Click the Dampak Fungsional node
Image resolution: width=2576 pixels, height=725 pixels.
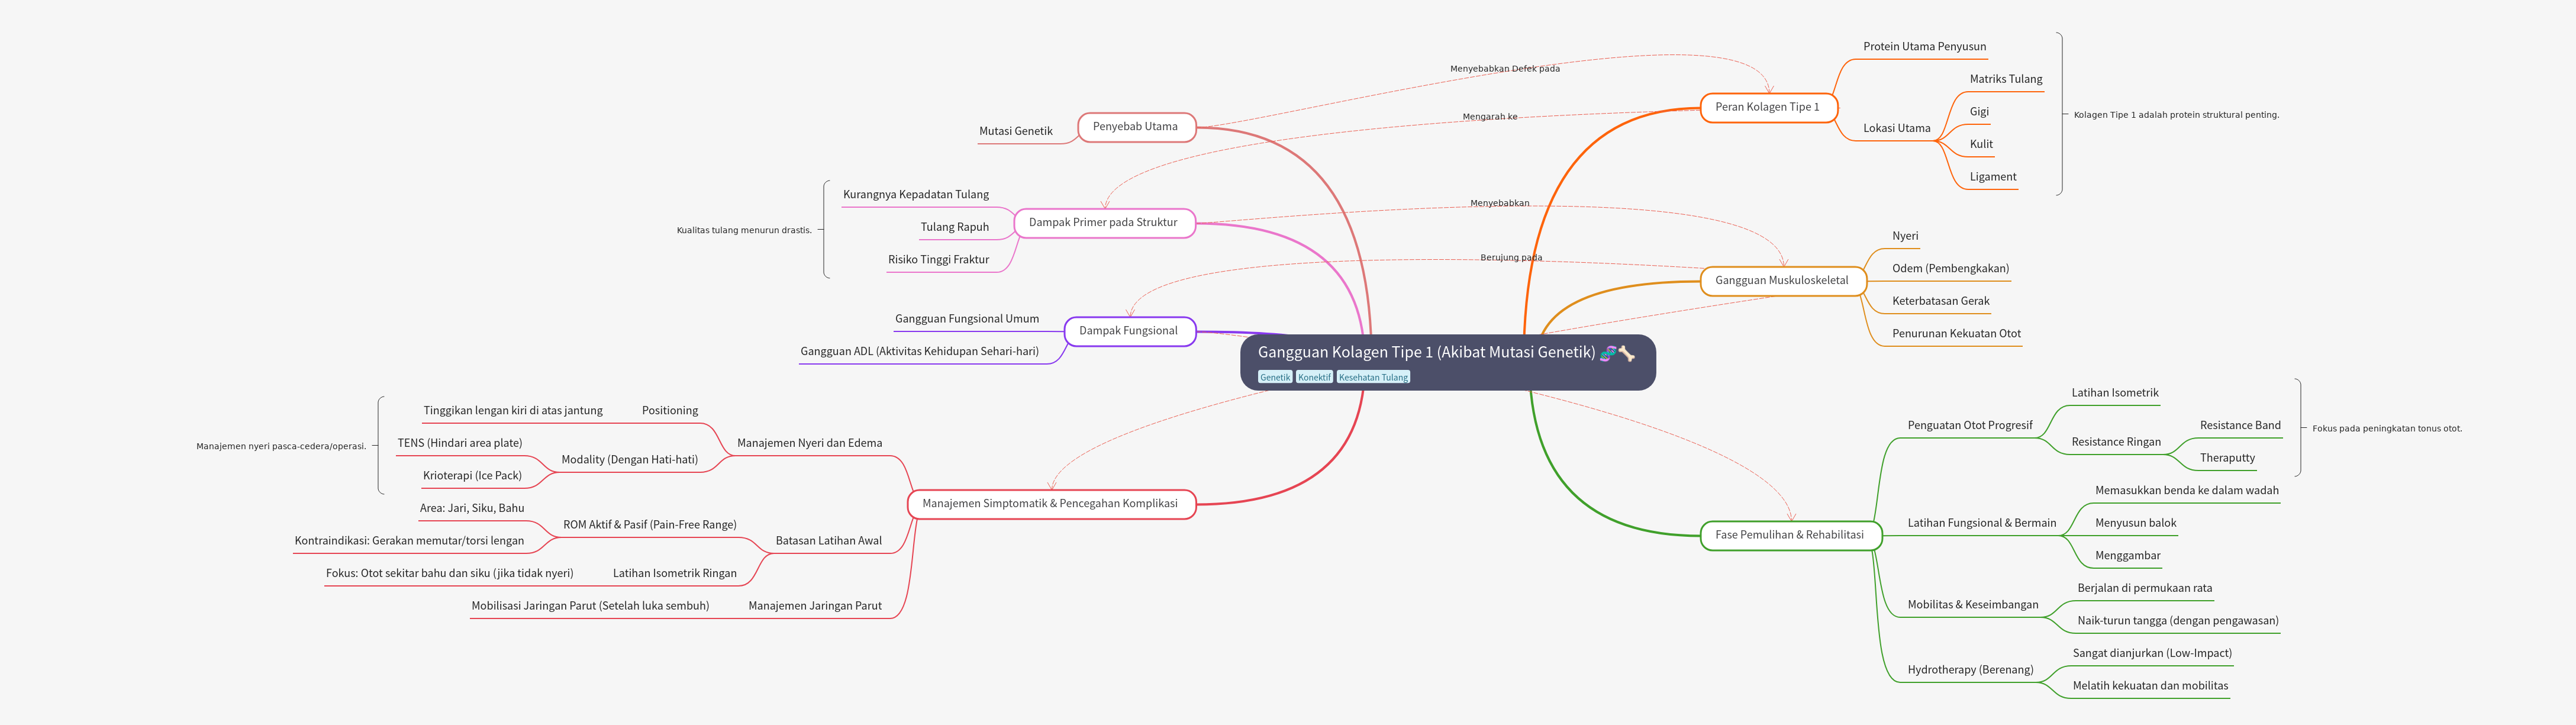coord(1128,331)
